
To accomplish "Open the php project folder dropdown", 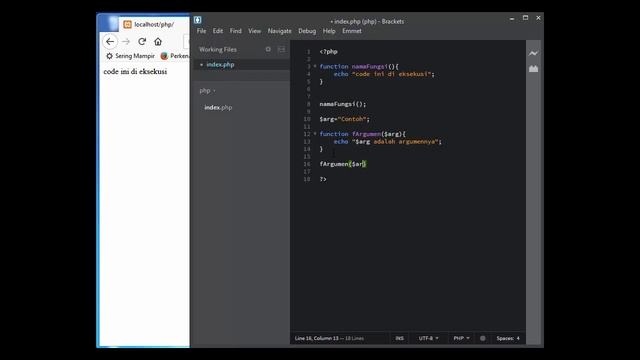I will pyautogui.click(x=207, y=91).
